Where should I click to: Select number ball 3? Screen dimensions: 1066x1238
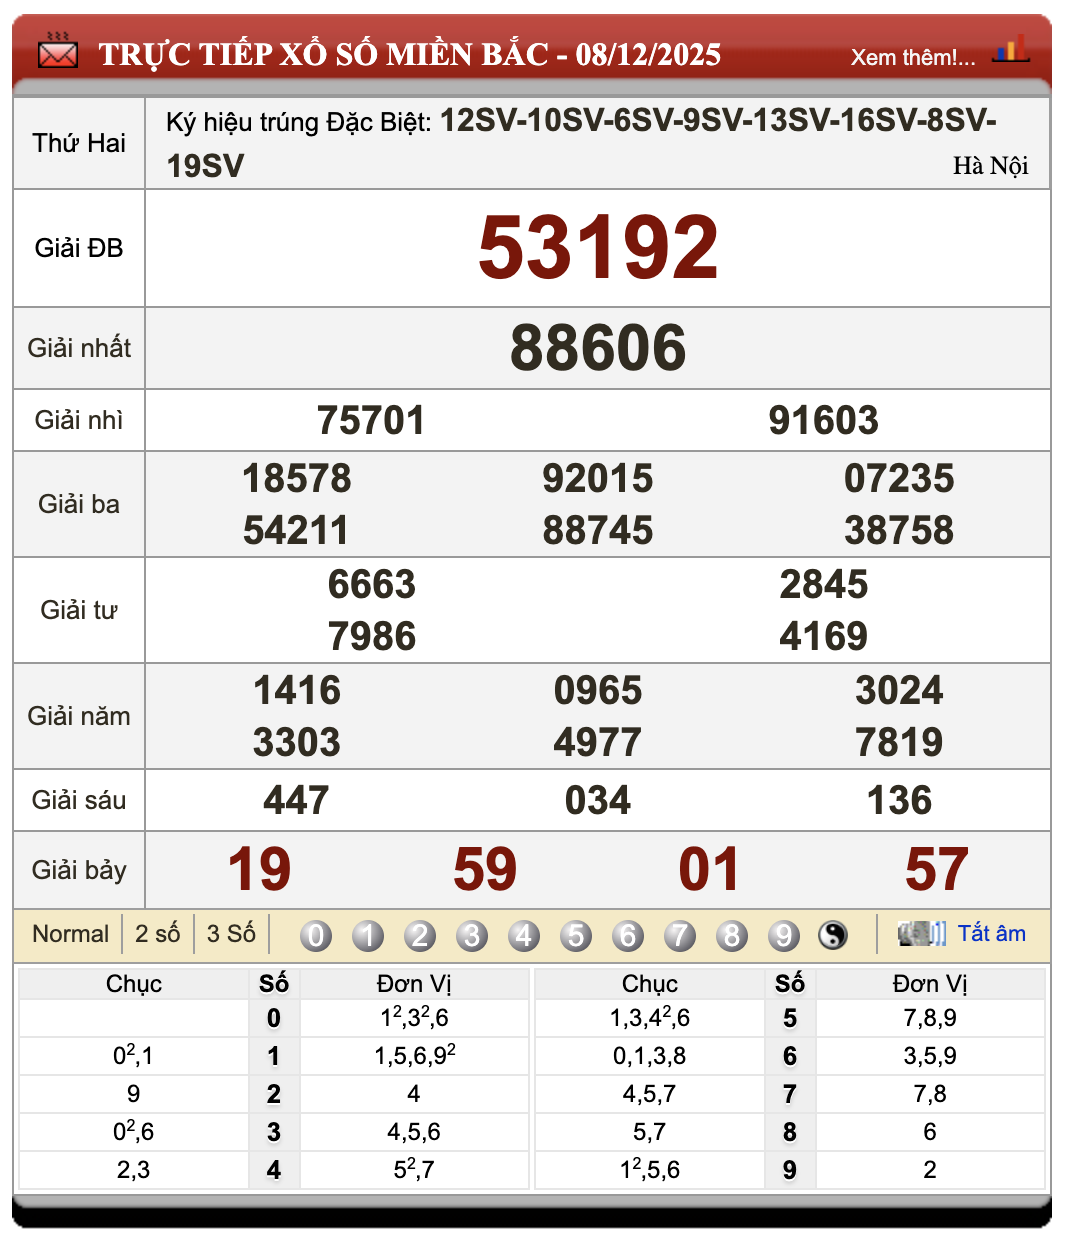click(471, 934)
